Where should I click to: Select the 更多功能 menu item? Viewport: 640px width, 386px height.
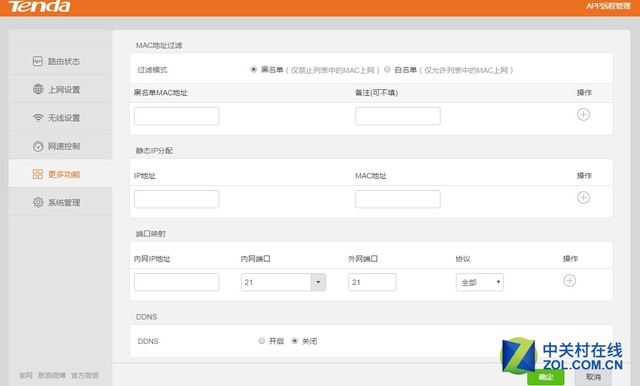(x=60, y=174)
